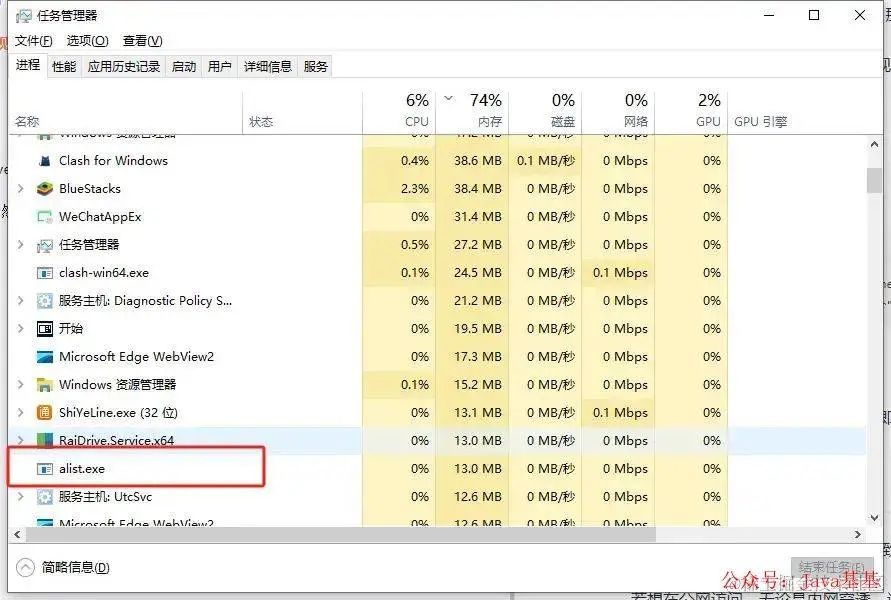Click the Microsoft Edge WebView2 17.3 MB icon
This screenshot has width=891, height=600.
pyautogui.click(x=44, y=357)
